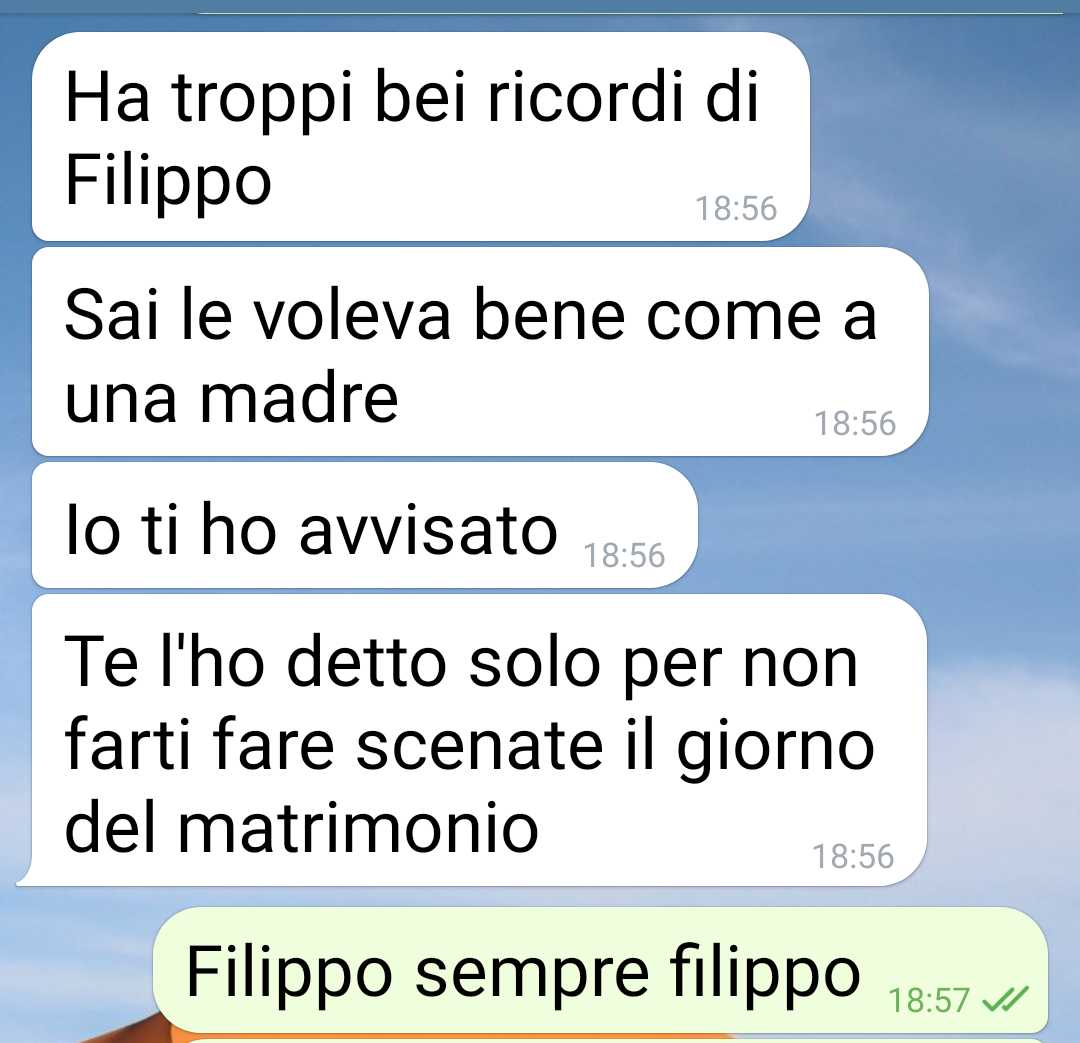Select the sent message 'Filippo sempre filippo'
Image resolution: width=1080 pixels, height=1043 pixels.
pyautogui.click(x=600, y=970)
